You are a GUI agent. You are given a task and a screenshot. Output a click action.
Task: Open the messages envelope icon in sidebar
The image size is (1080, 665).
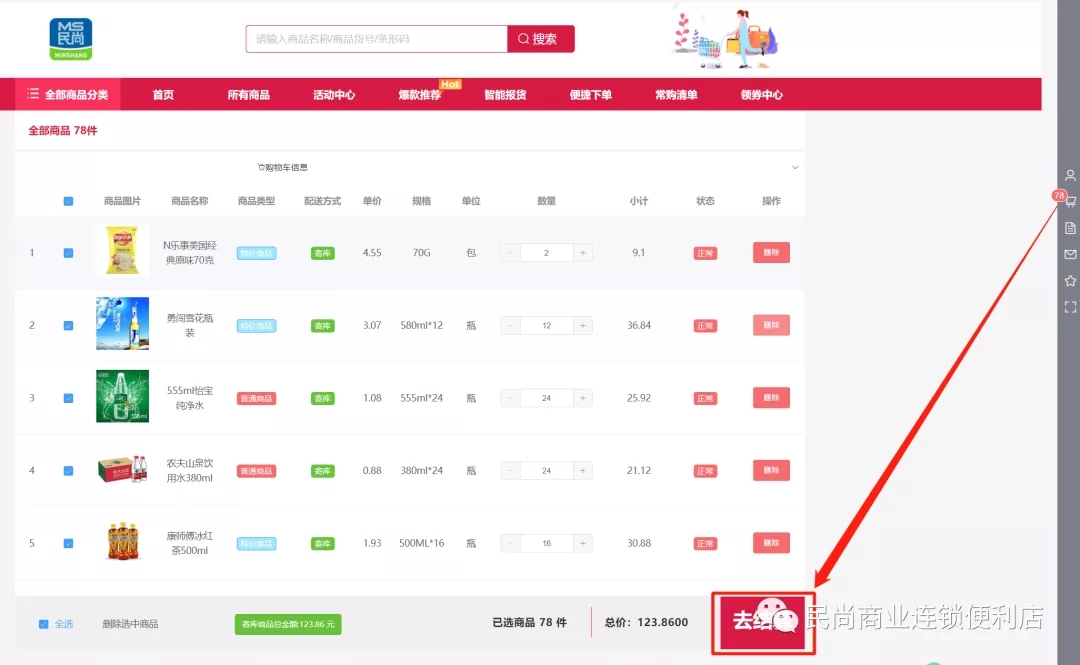(1070, 255)
